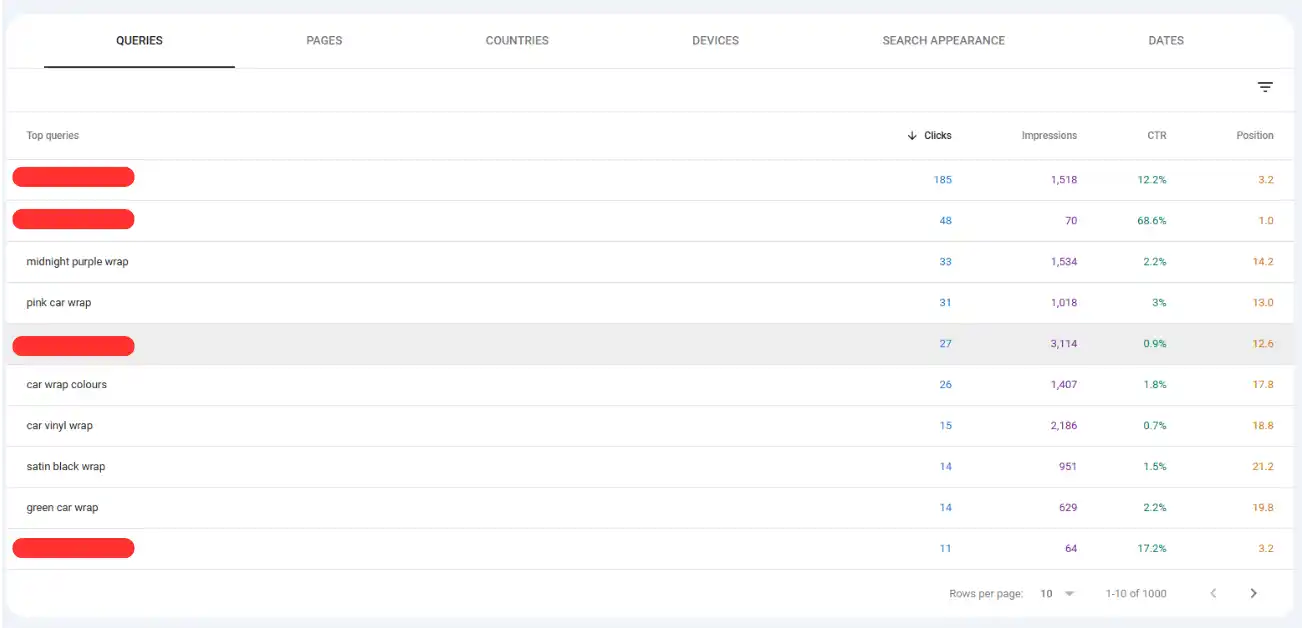1302x628 pixels.
Task: Click the 11 clicks value
Action: [x=946, y=549]
